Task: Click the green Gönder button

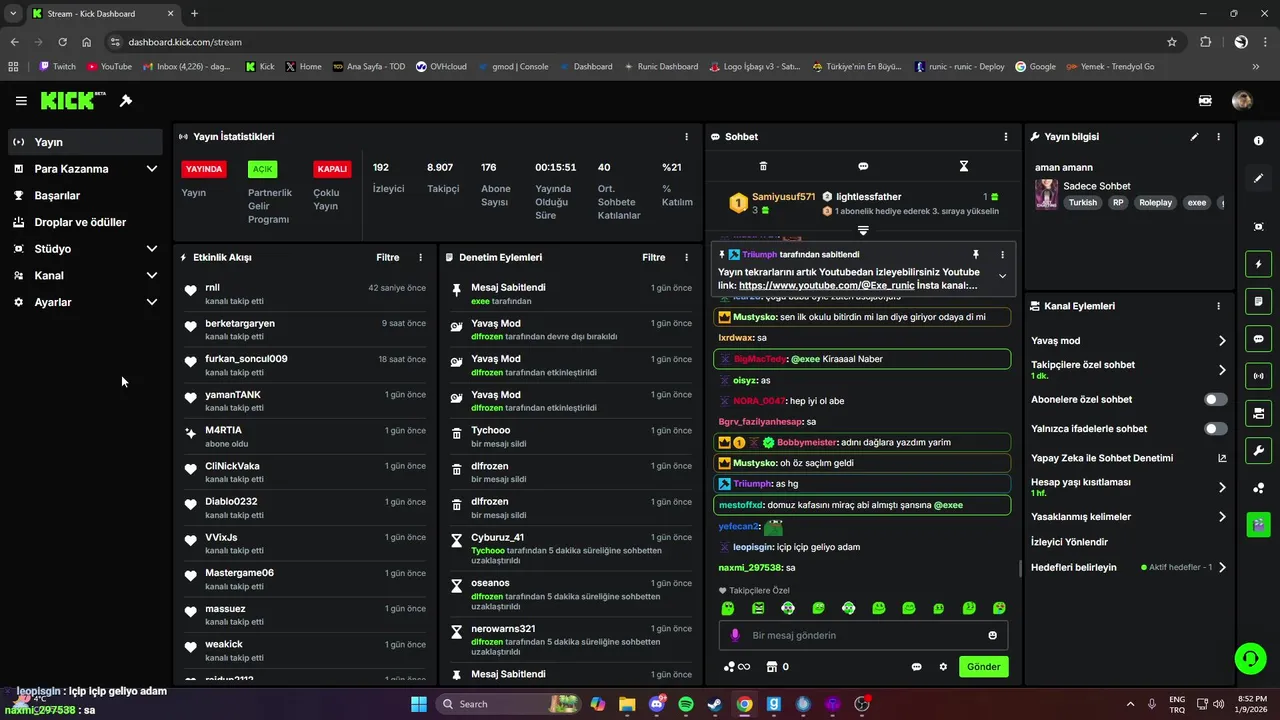Action: [983, 667]
